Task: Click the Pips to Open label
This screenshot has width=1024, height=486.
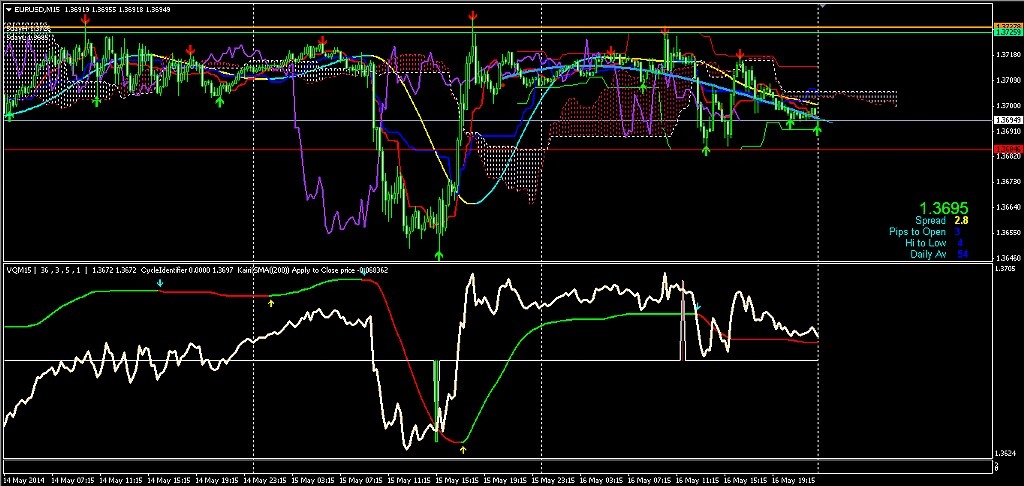Action: point(917,232)
